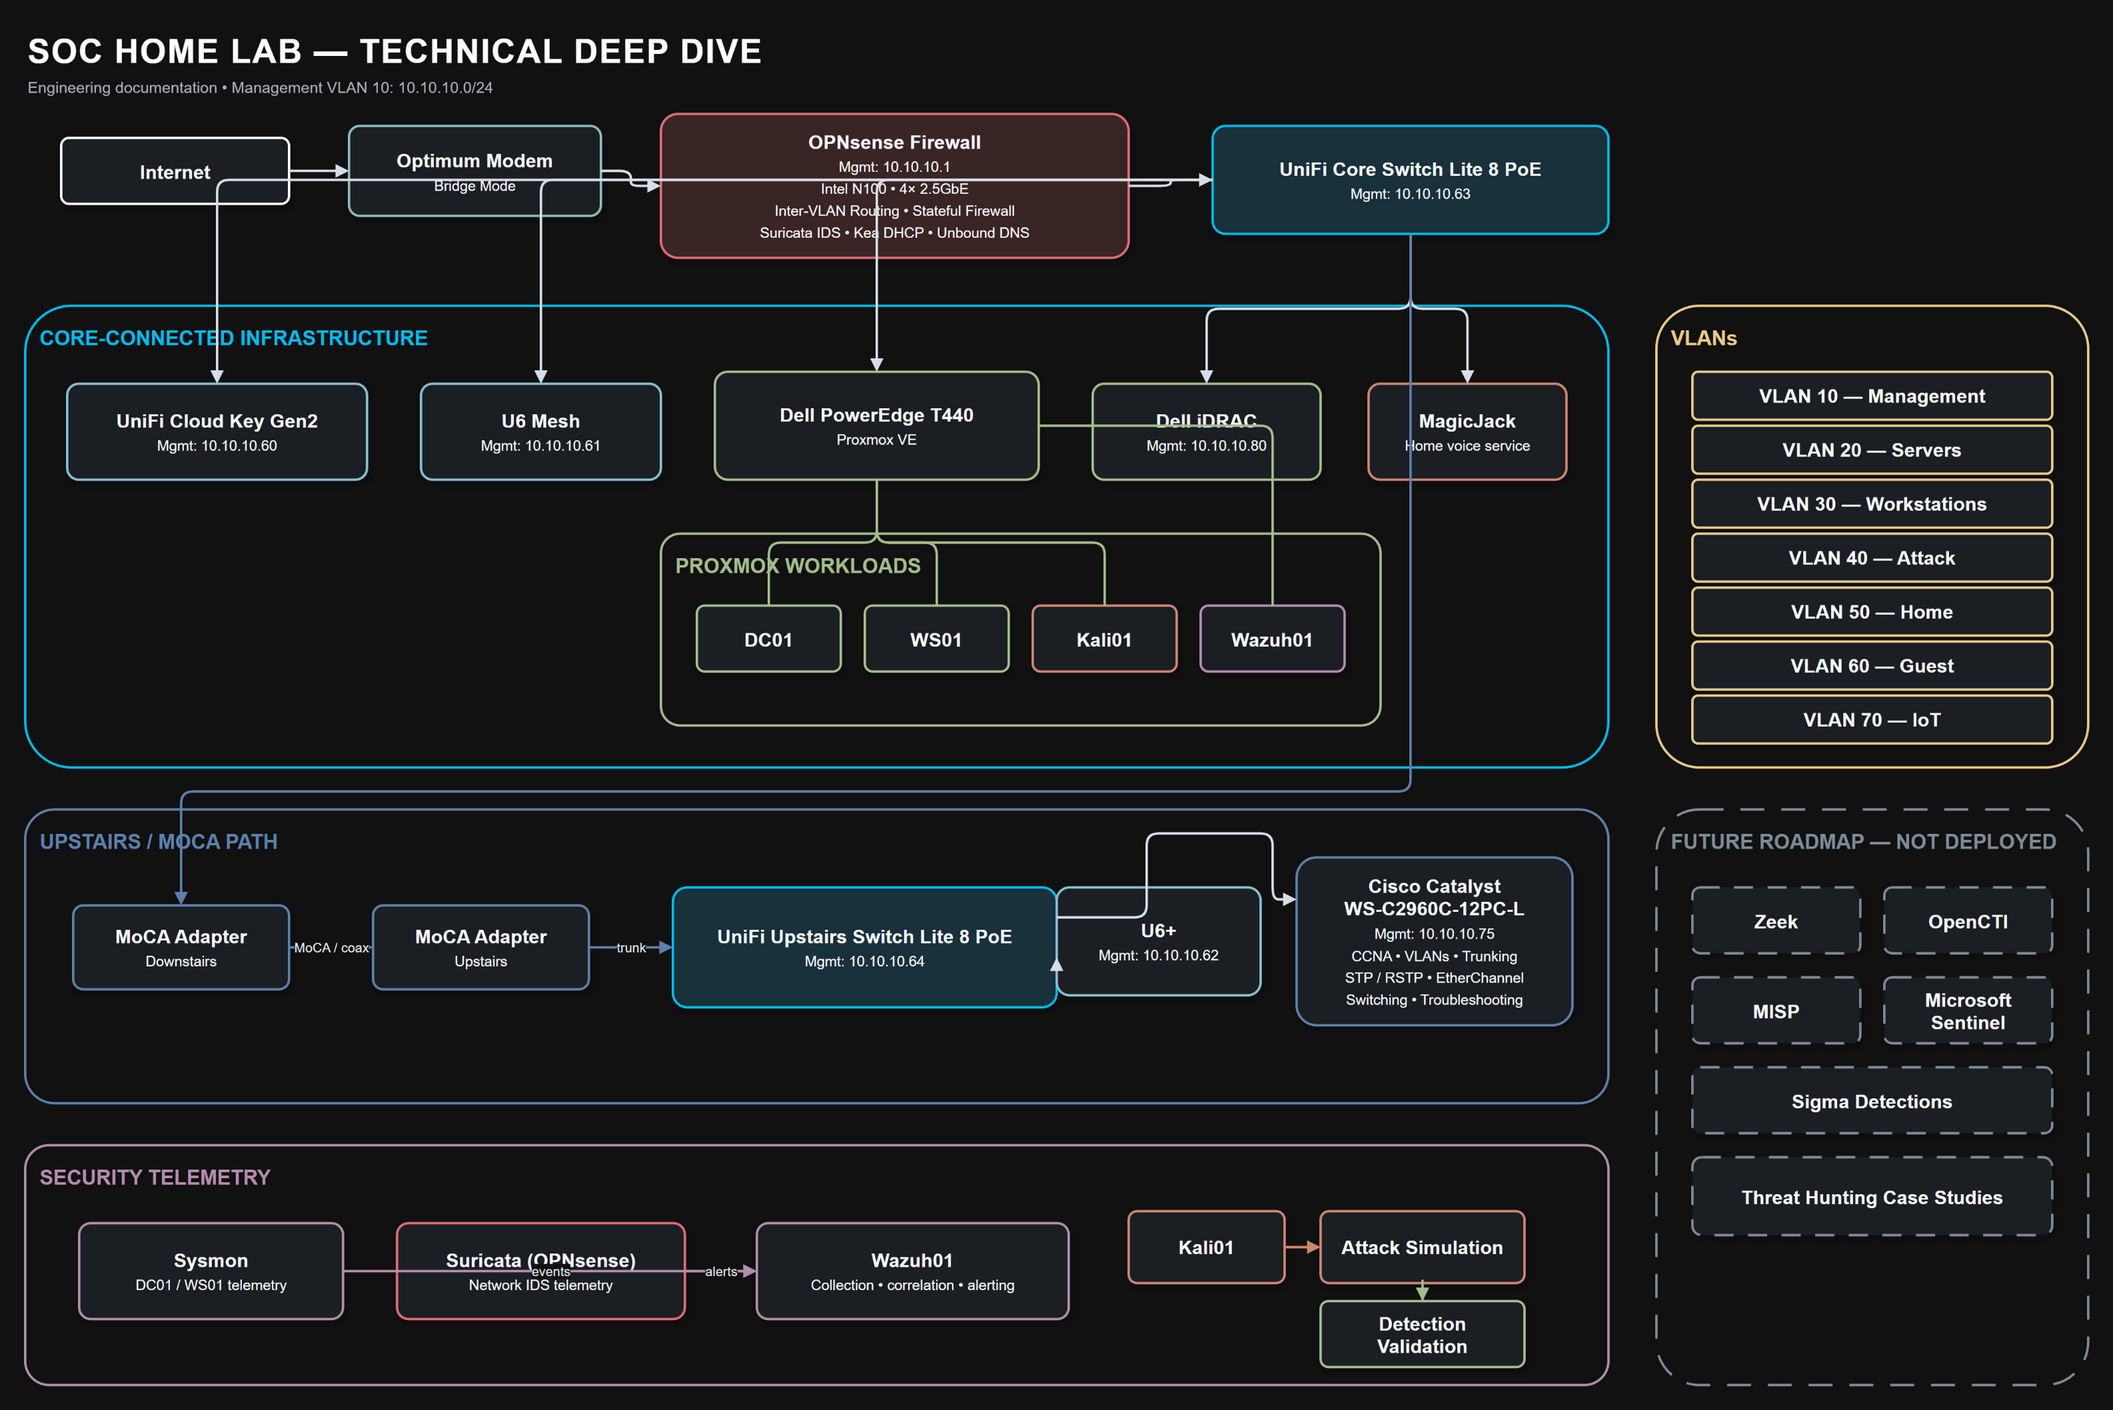Click the Engineering documentation subtitle line

(260, 88)
